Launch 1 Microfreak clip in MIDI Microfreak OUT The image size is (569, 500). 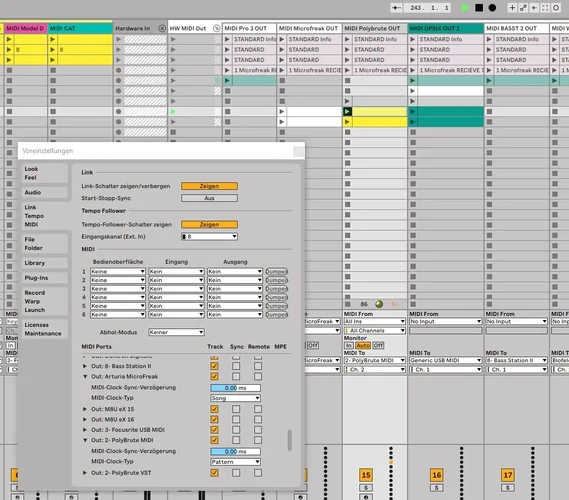tap(282, 70)
